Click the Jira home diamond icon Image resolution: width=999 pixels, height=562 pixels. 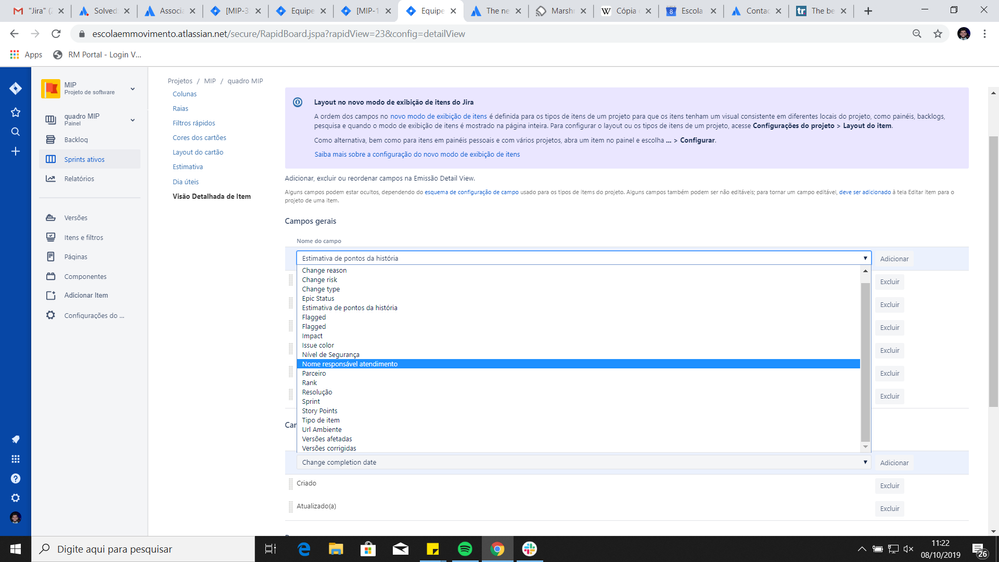15,89
